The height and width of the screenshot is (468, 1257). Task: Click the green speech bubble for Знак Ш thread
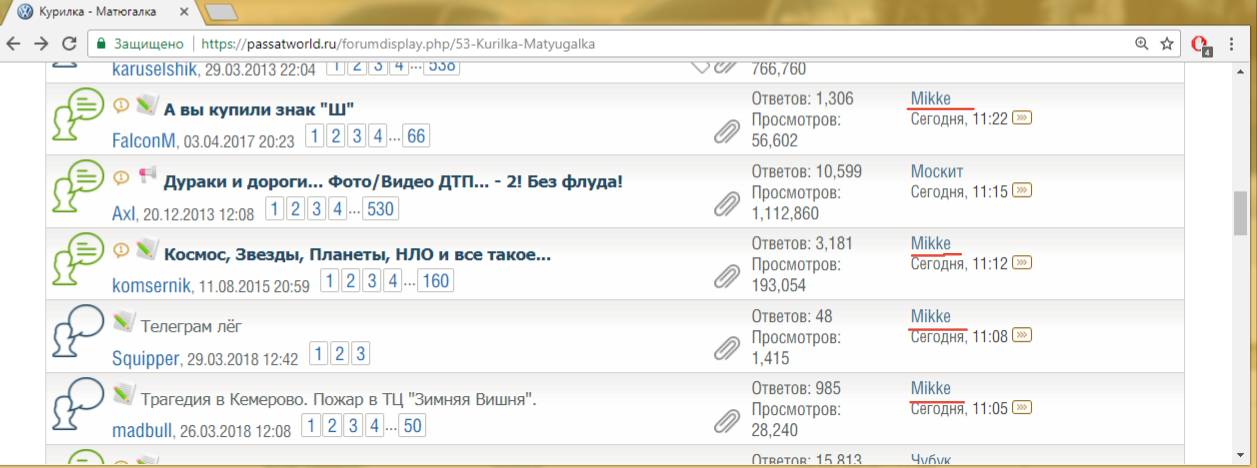[x=77, y=117]
